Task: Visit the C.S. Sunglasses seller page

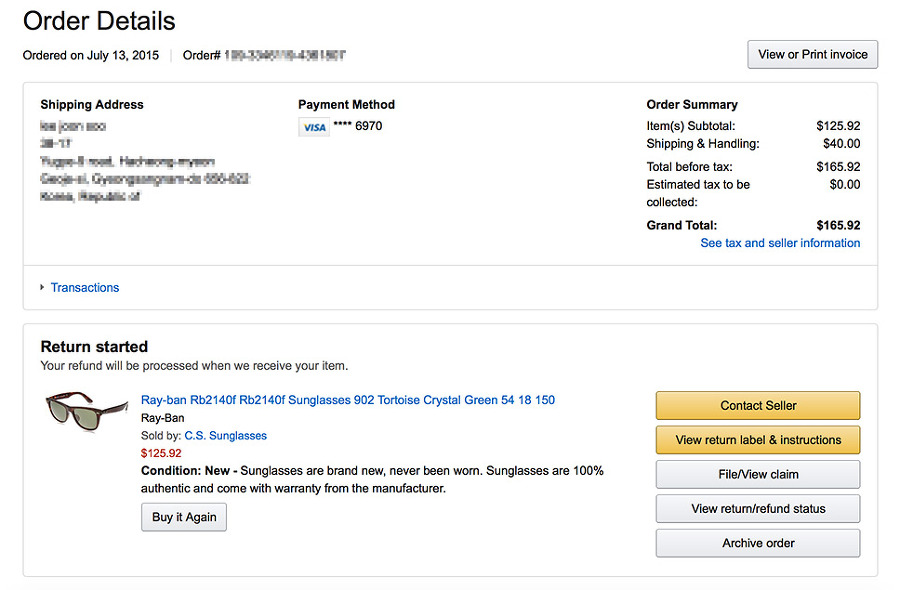Action: (226, 436)
